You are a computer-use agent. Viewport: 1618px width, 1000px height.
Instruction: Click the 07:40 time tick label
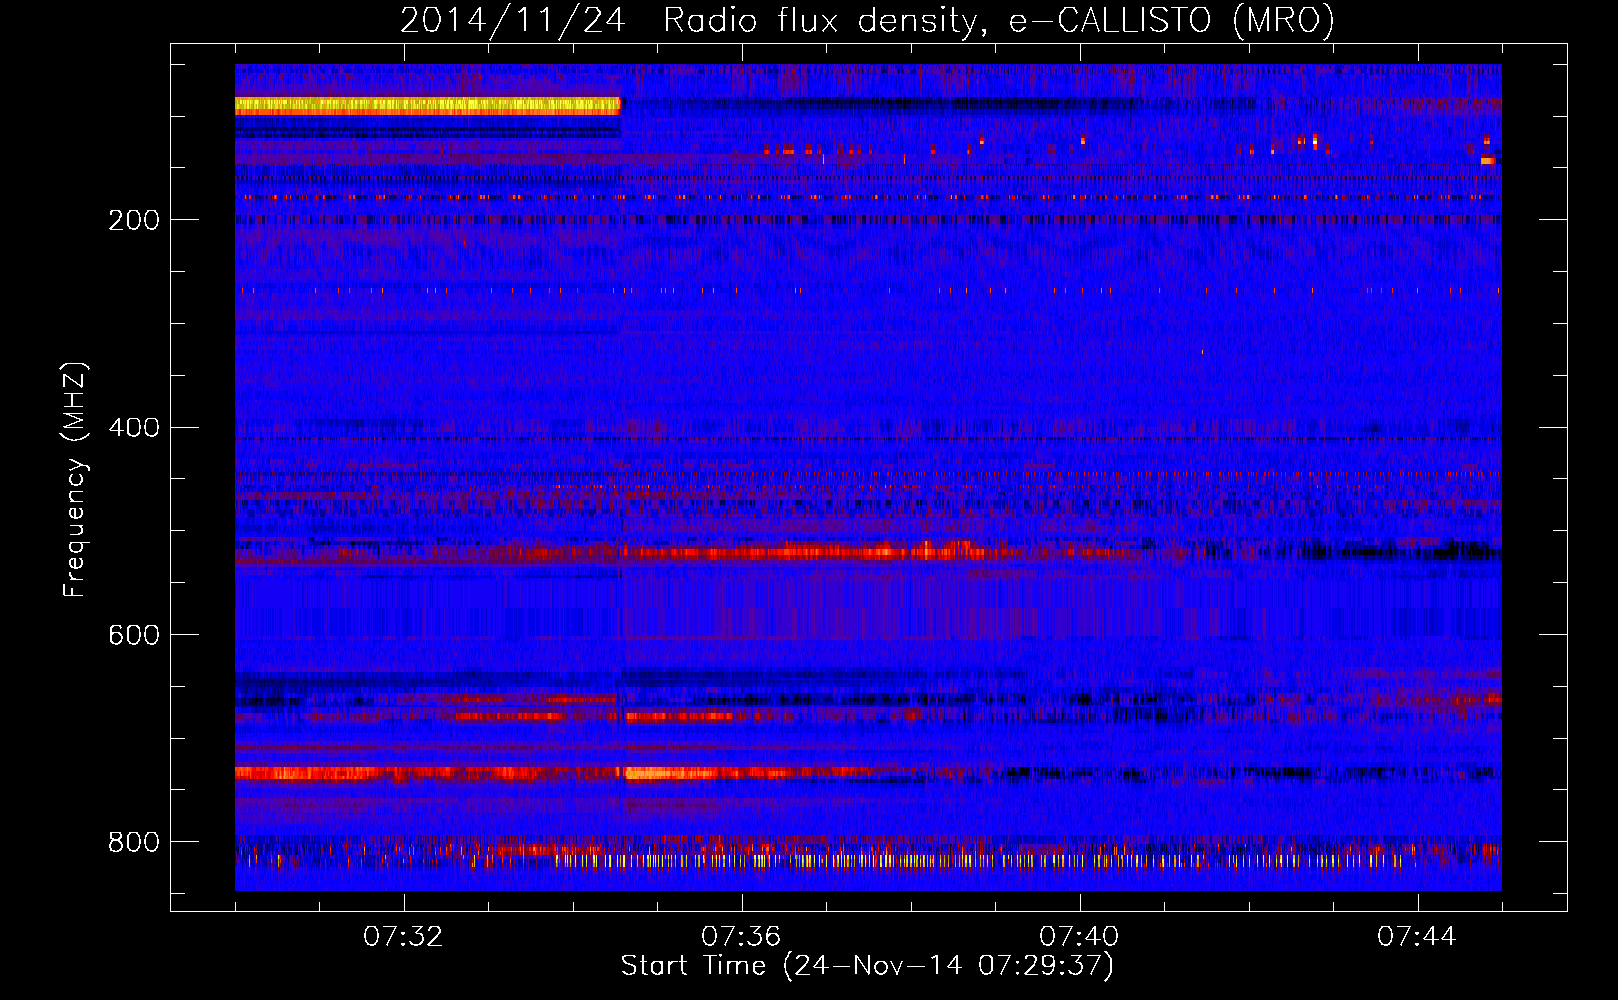coord(1079,937)
